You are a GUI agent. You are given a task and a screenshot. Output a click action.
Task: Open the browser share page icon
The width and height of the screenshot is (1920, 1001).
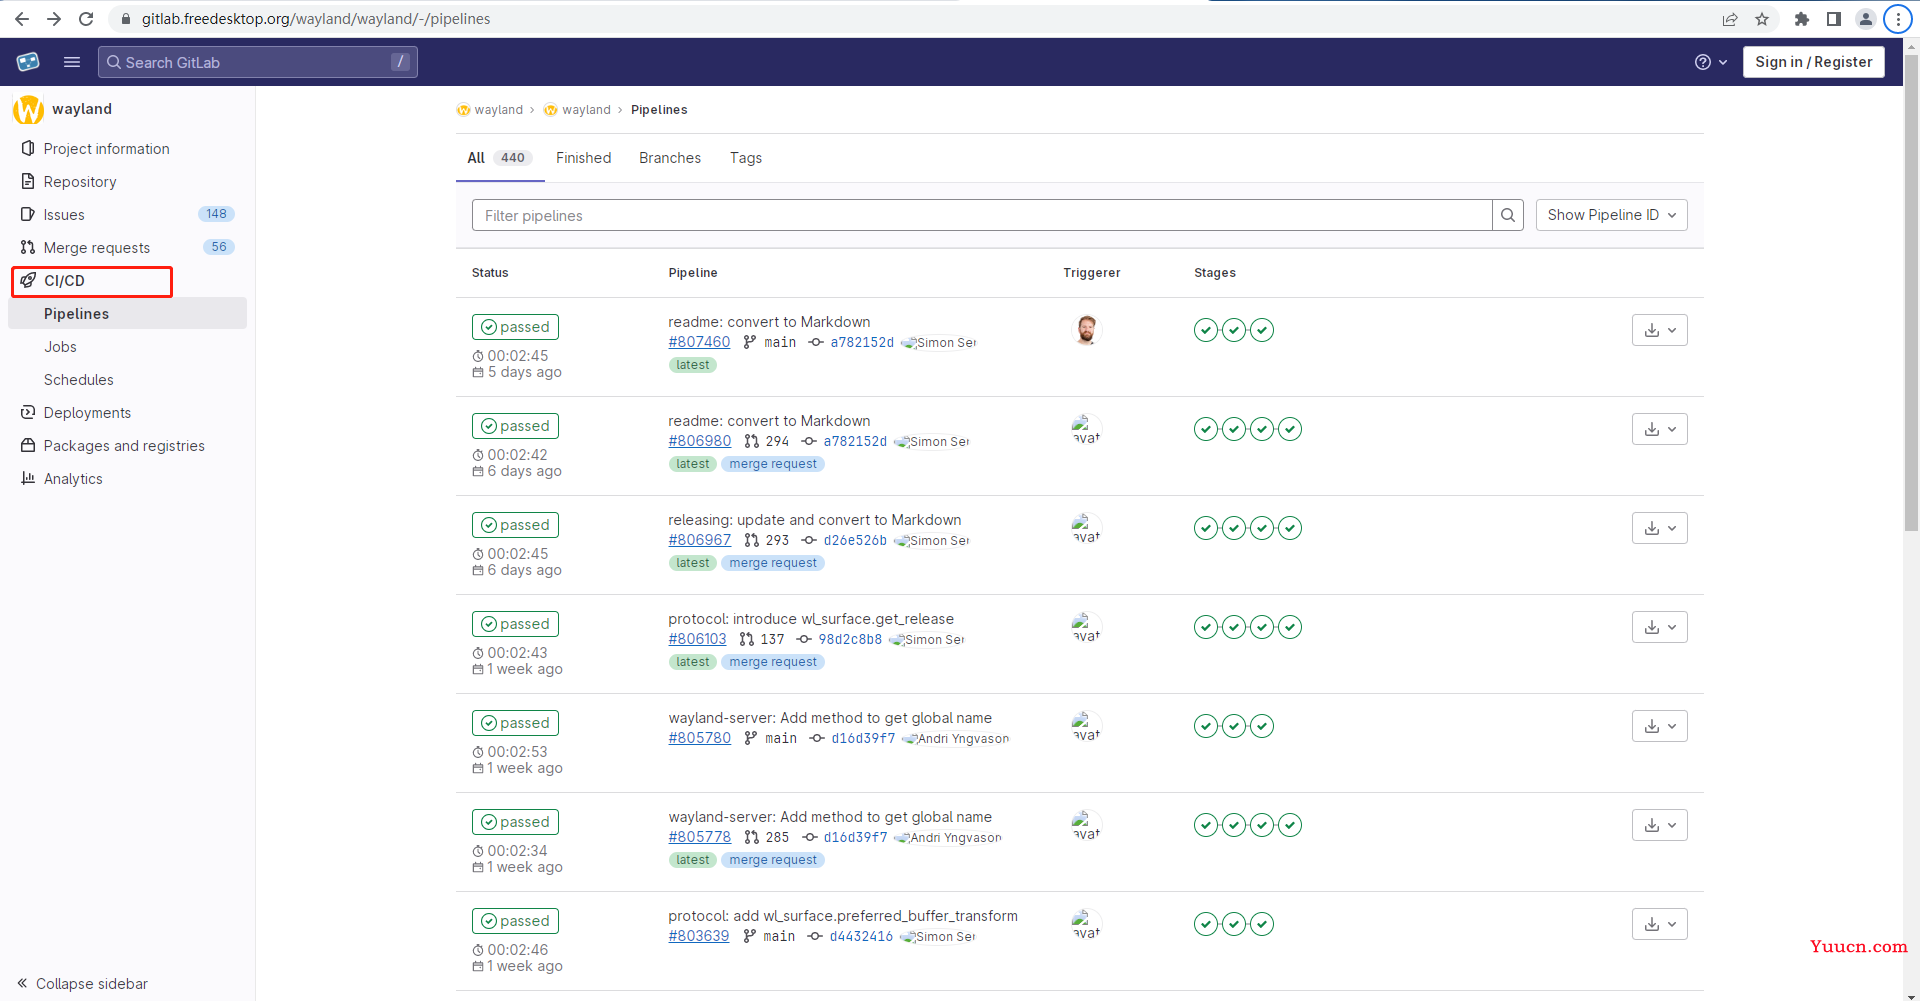[x=1730, y=19]
